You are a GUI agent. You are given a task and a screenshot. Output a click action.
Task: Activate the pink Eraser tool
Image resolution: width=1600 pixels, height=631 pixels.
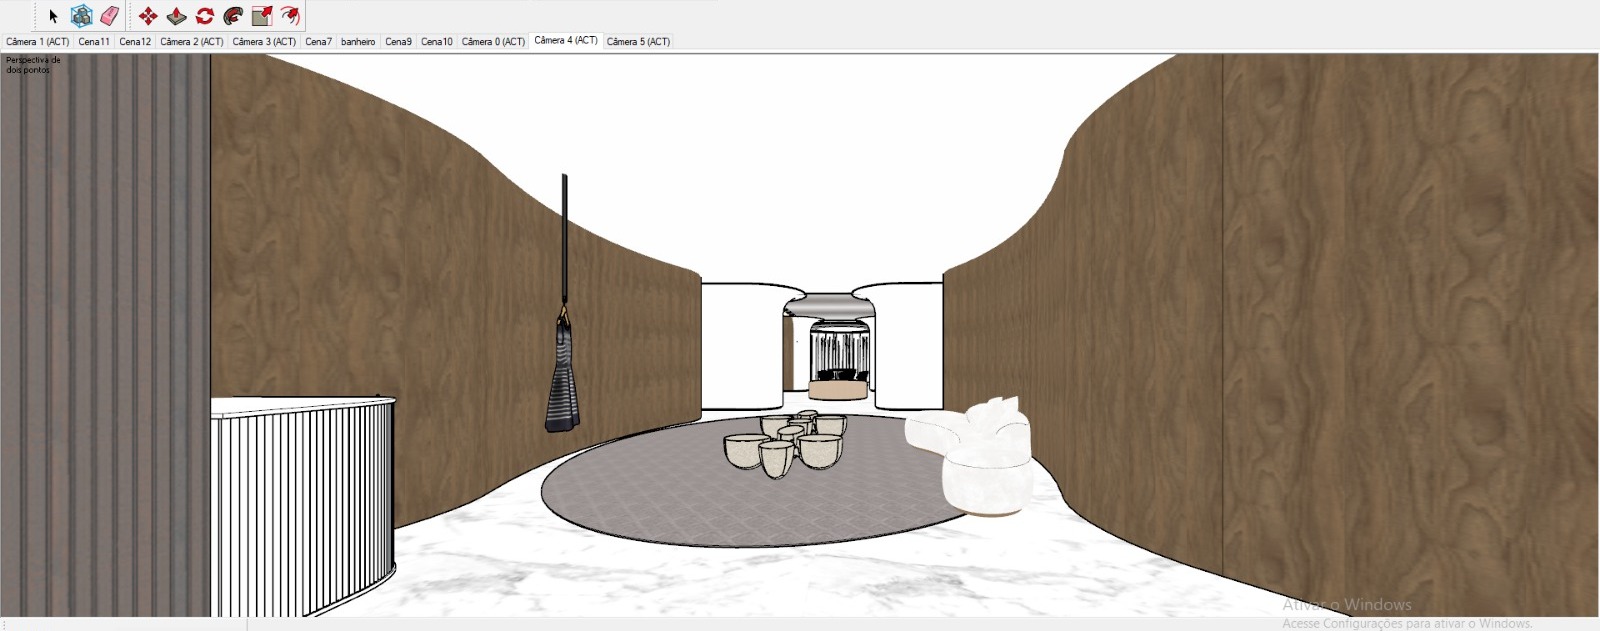tap(110, 16)
